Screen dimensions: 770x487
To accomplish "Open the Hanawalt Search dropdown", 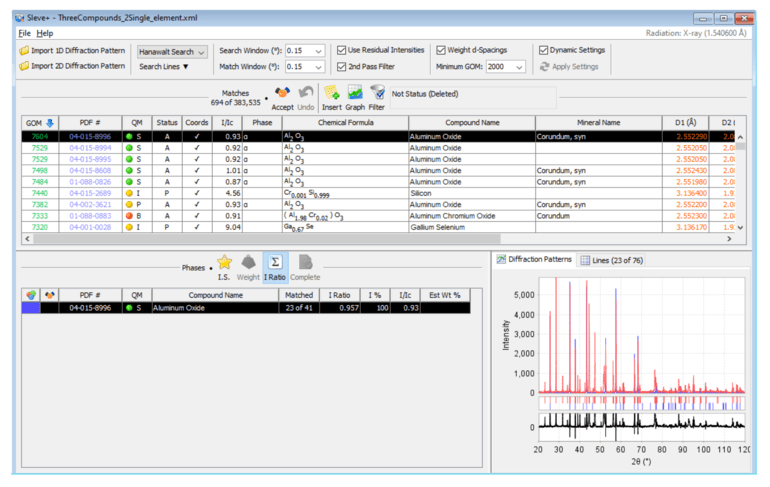I will click(x=172, y=51).
